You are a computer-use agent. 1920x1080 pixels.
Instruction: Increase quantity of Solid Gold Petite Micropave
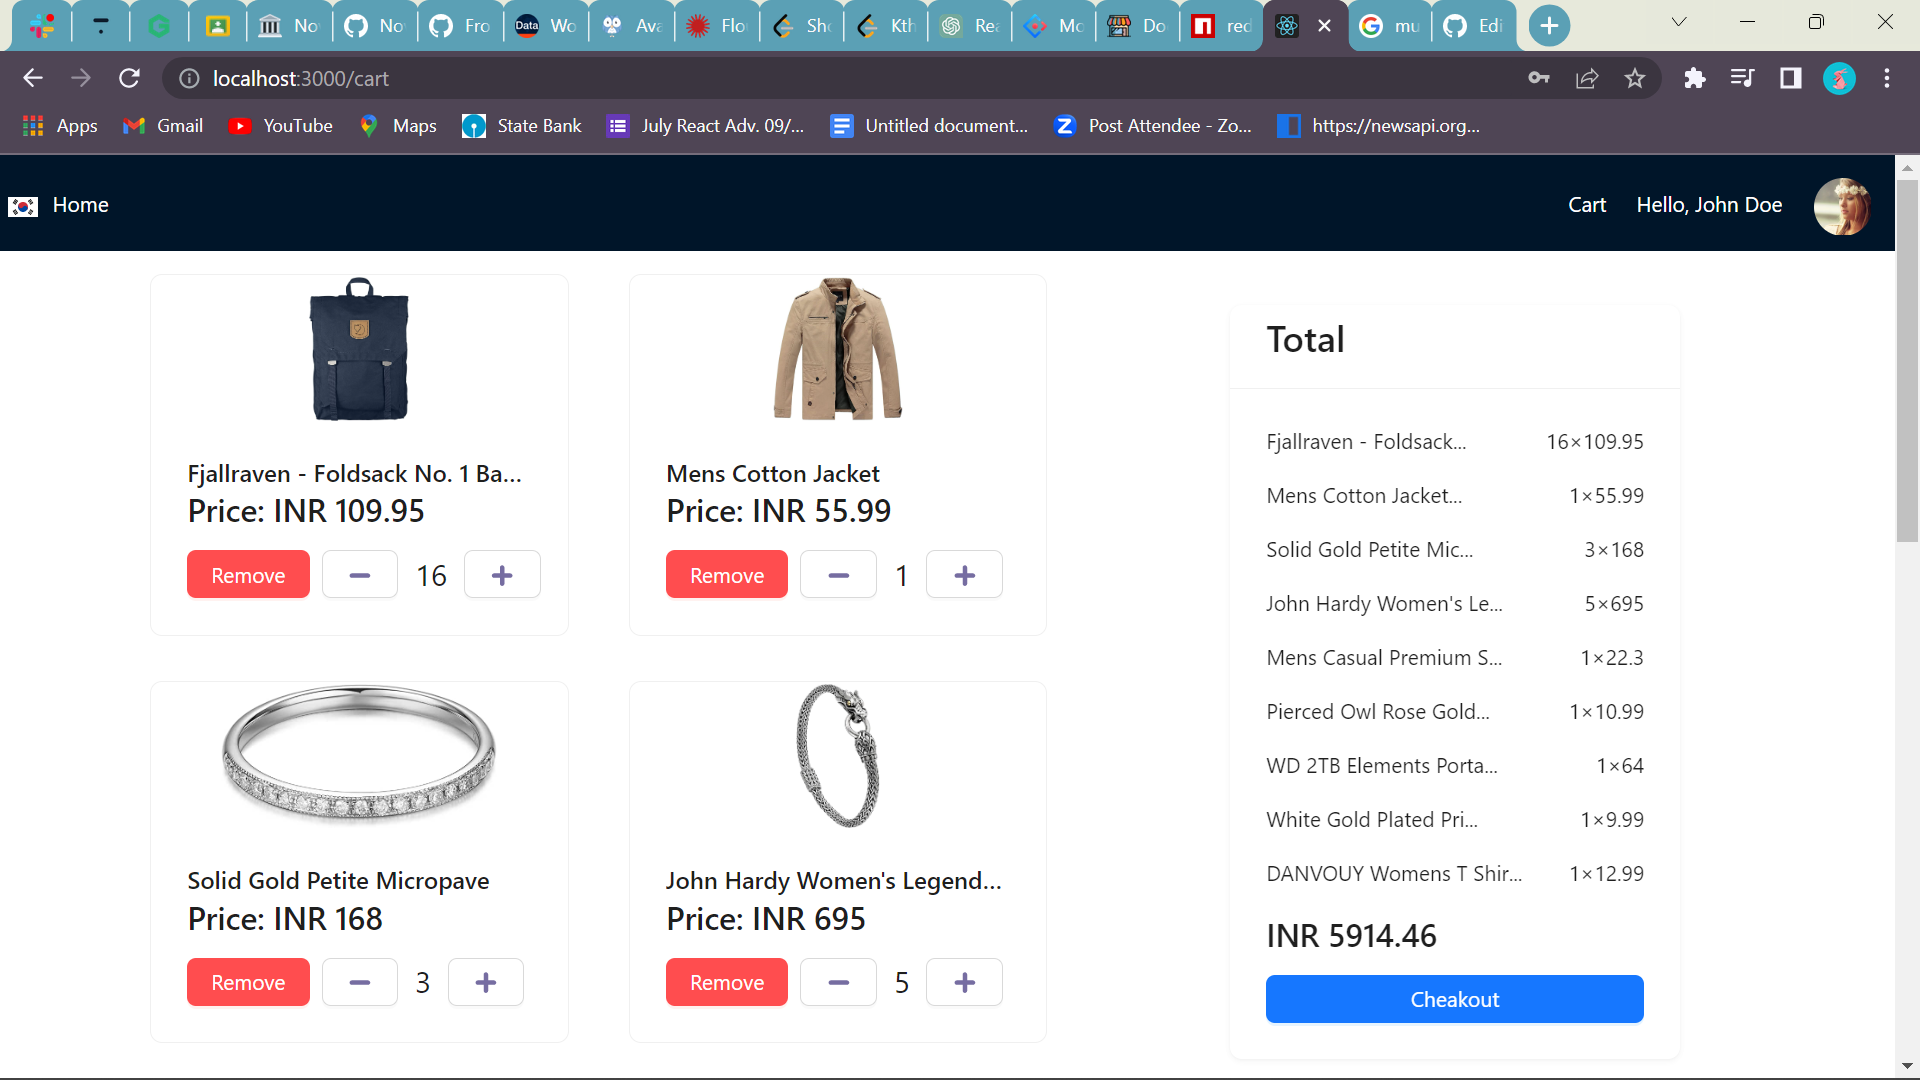pyautogui.click(x=485, y=982)
